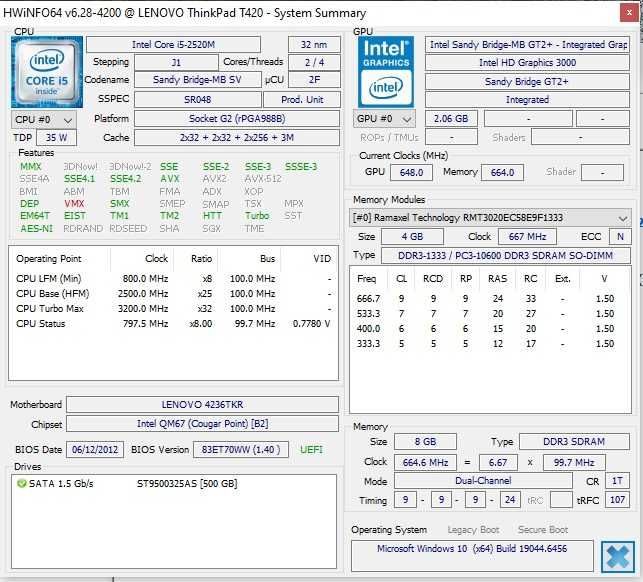Click the CPU Status operating point row
Image resolution: width=643 pixels, height=582 pixels.
pyautogui.click(x=173, y=324)
